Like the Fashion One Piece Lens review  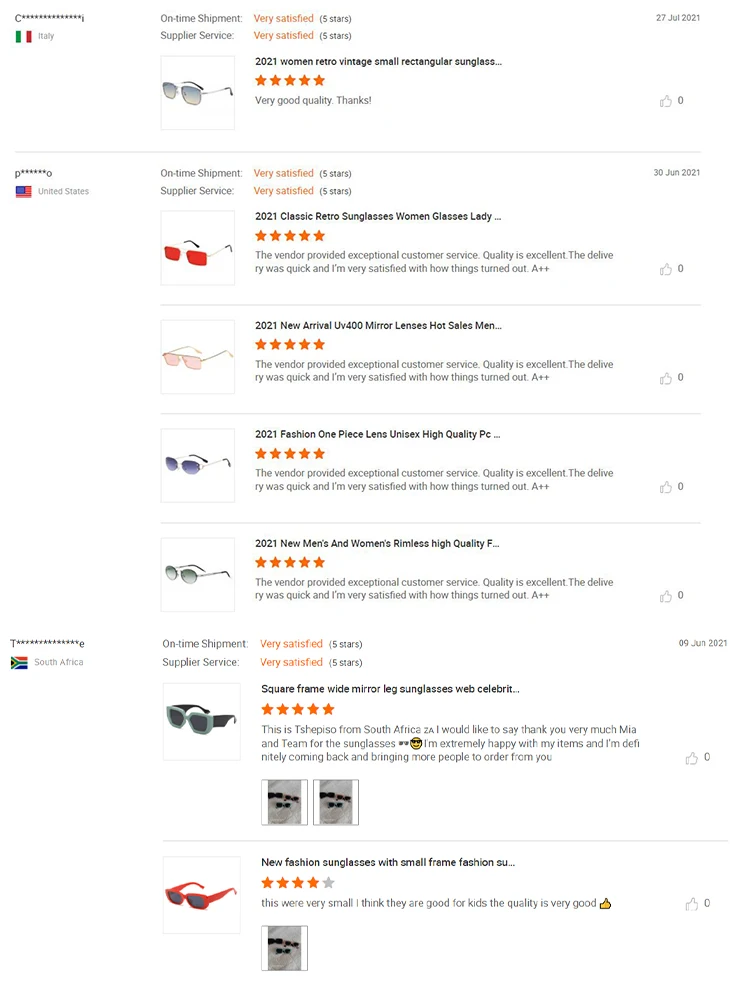[x=666, y=487]
